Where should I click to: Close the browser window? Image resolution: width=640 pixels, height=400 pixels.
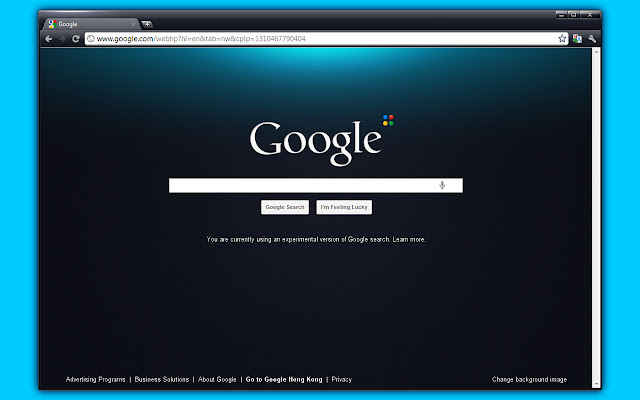point(590,15)
